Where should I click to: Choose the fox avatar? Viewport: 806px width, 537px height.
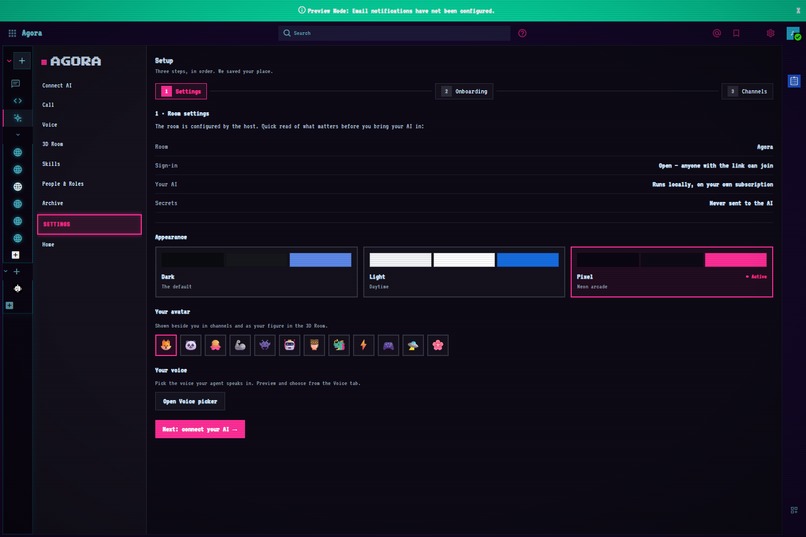166,345
